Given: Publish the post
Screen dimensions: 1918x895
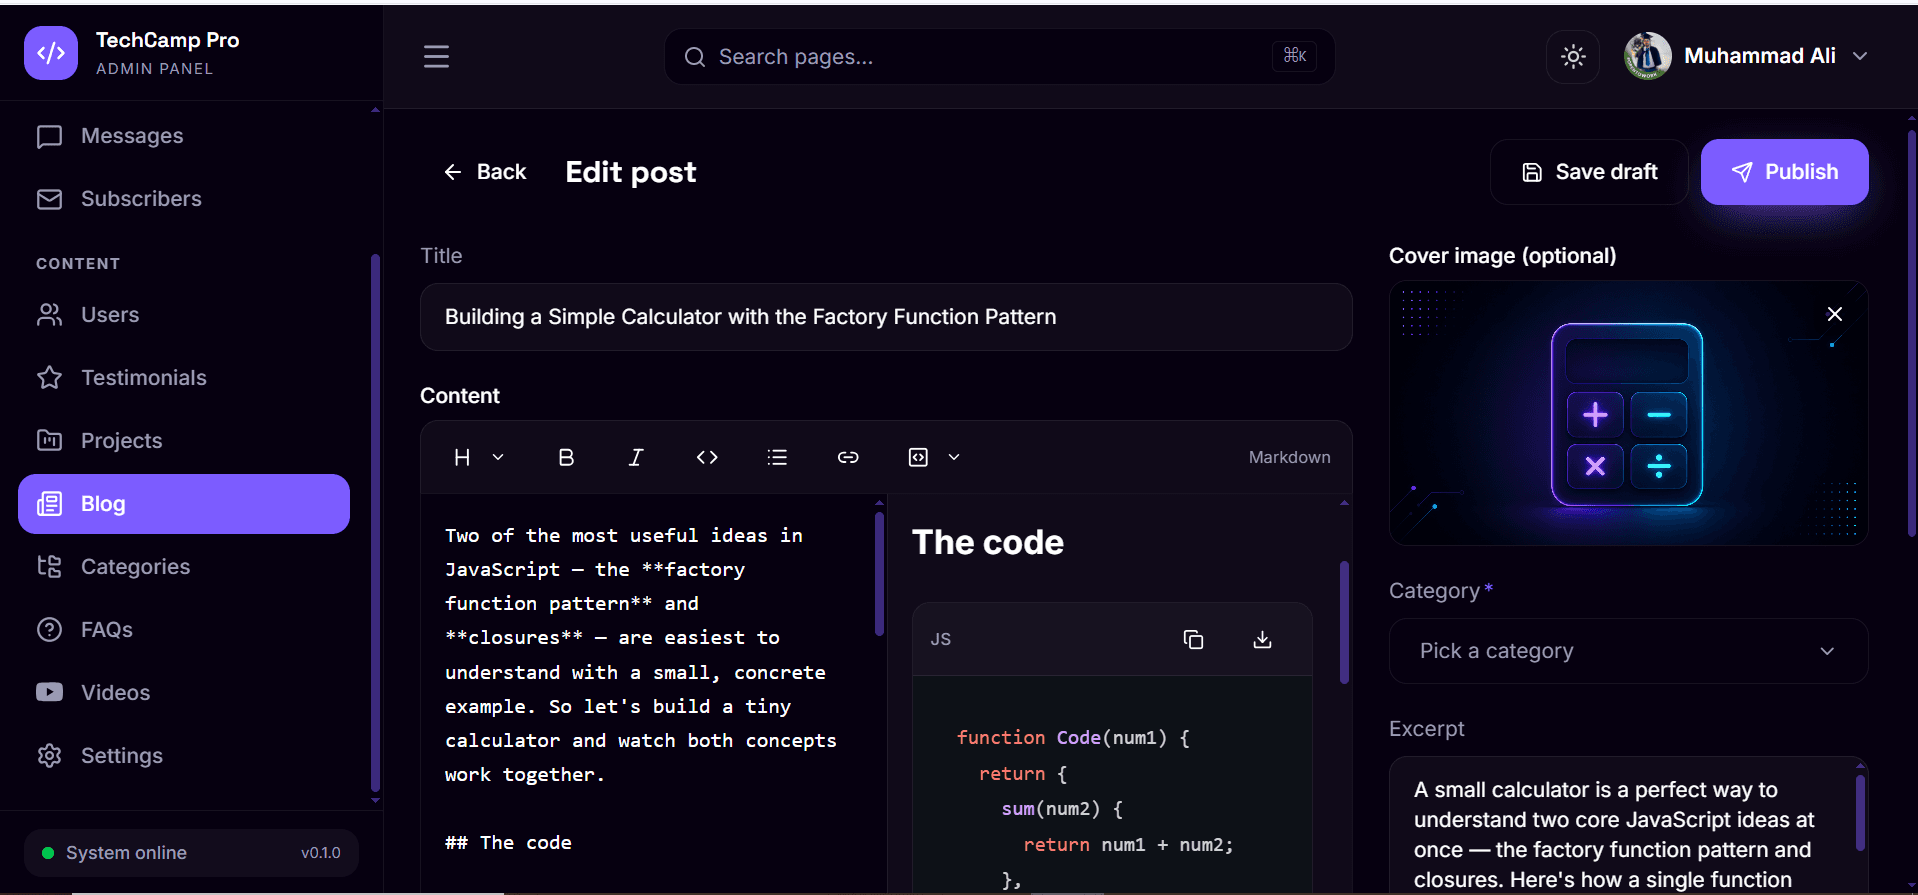Looking at the screenshot, I should coord(1784,172).
